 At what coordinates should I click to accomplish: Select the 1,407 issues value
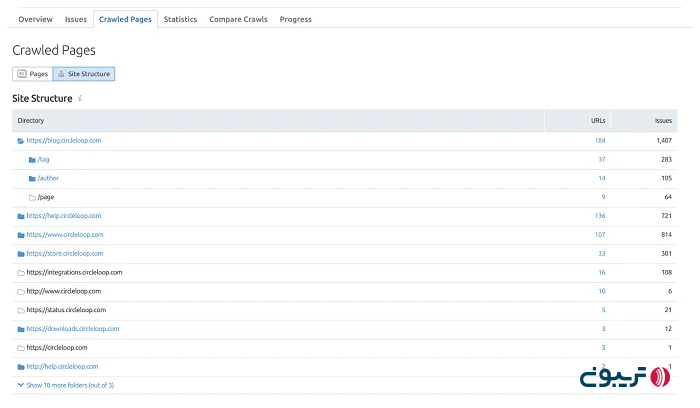click(664, 140)
